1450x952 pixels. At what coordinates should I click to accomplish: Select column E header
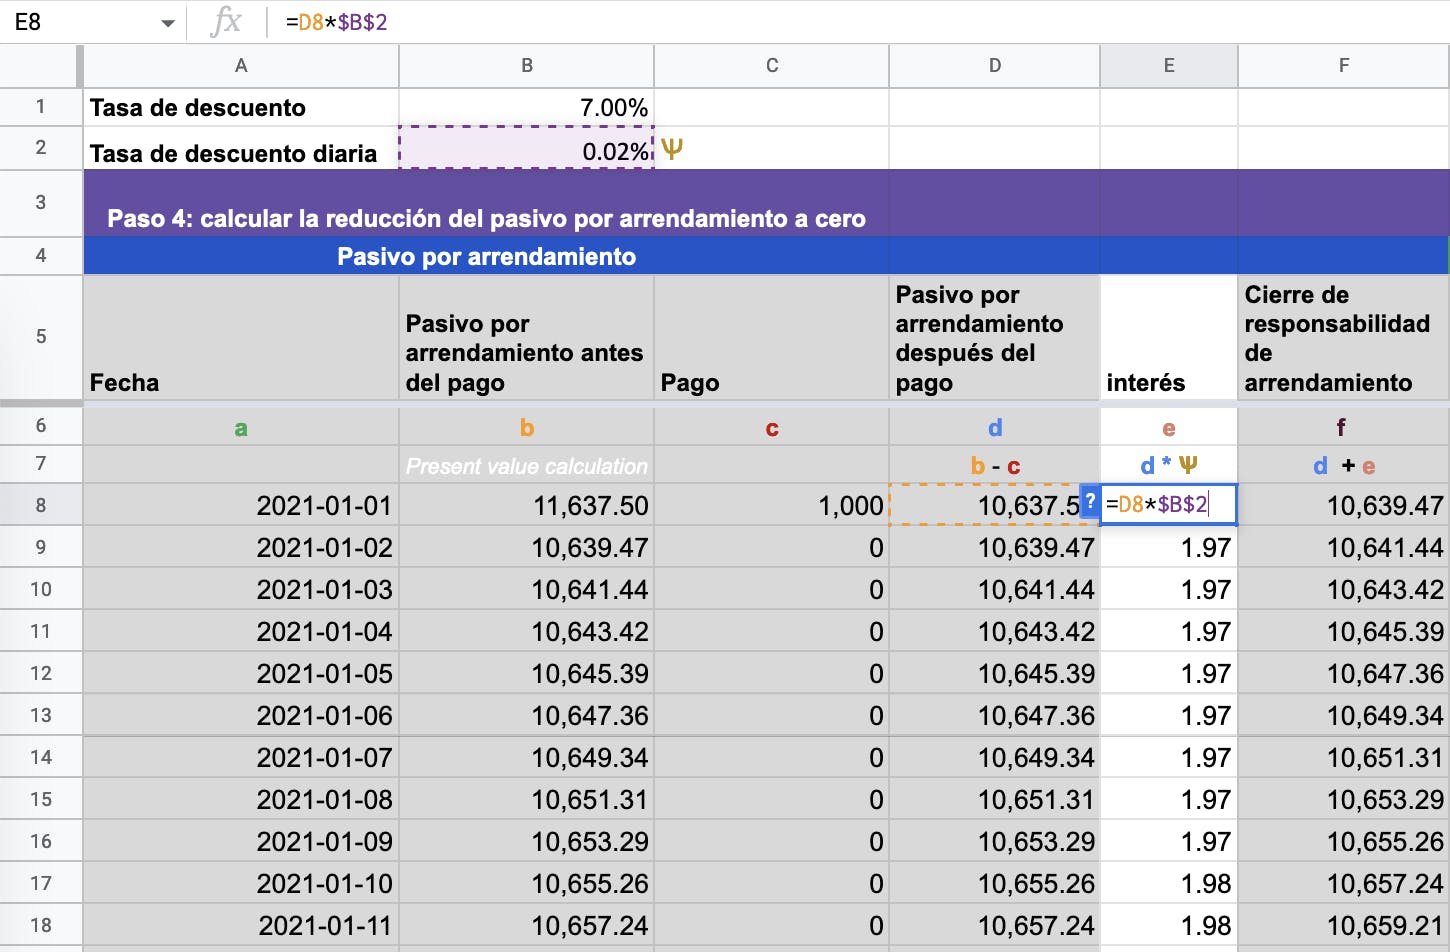click(1169, 66)
